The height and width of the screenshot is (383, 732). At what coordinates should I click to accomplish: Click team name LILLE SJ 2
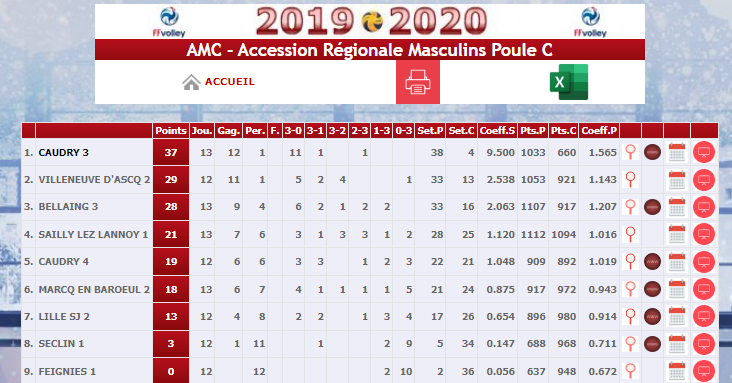click(x=64, y=317)
